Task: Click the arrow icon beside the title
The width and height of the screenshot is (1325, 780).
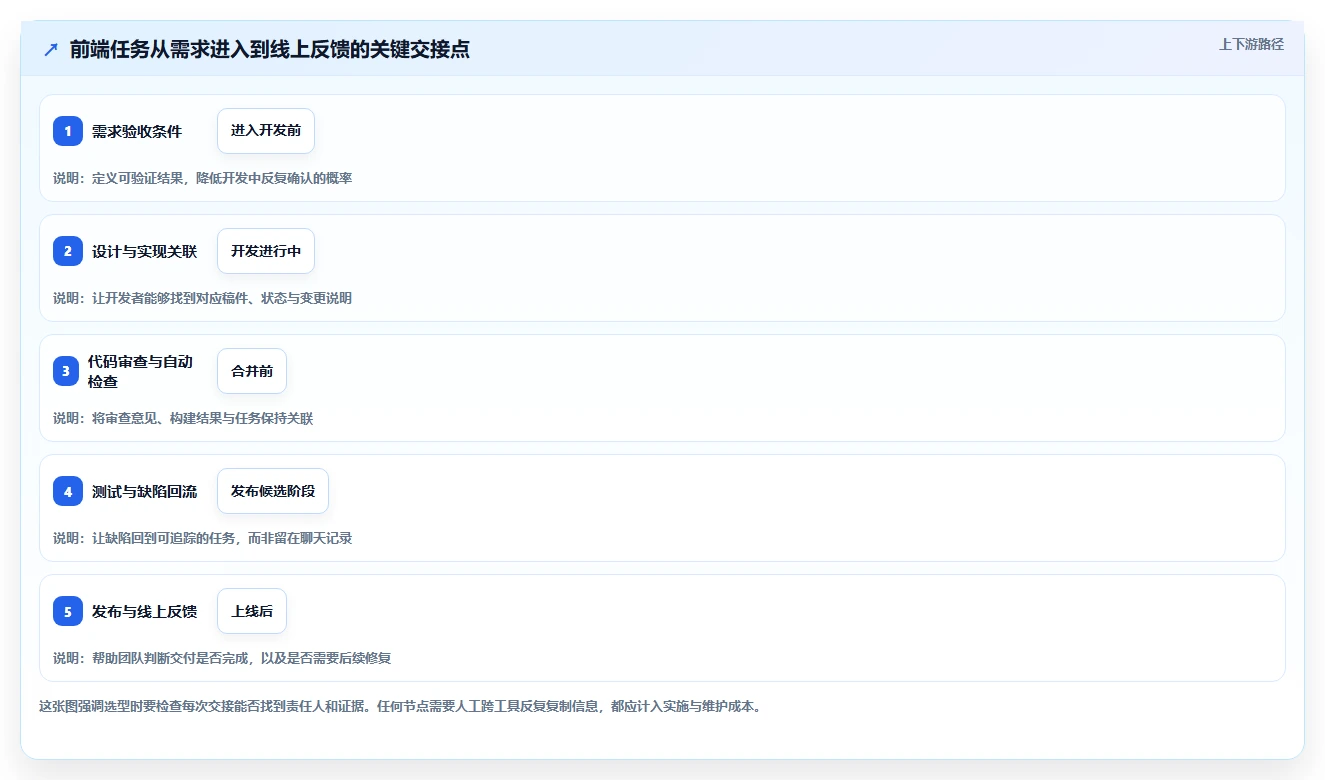Action: coord(51,49)
